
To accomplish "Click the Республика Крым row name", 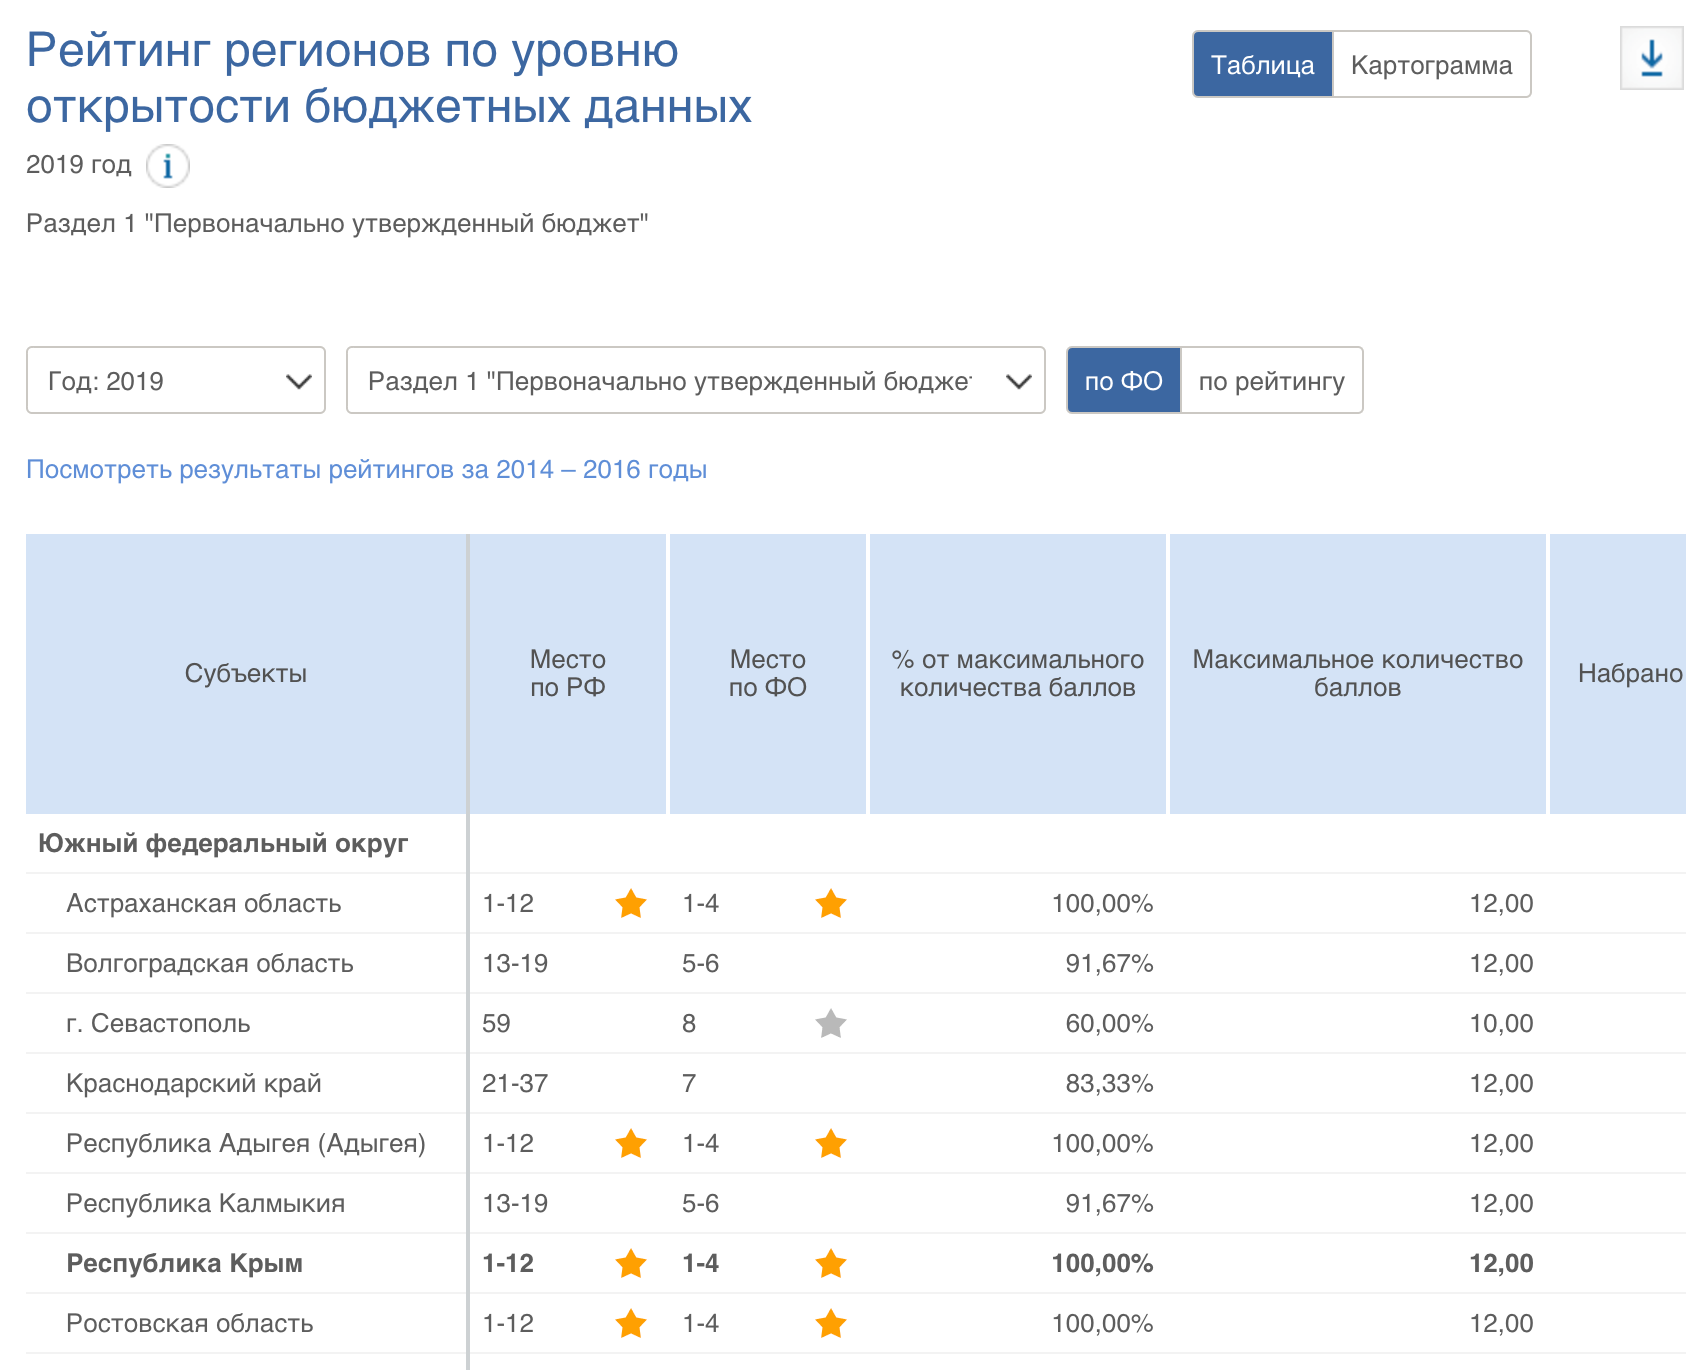I will tap(184, 1264).
